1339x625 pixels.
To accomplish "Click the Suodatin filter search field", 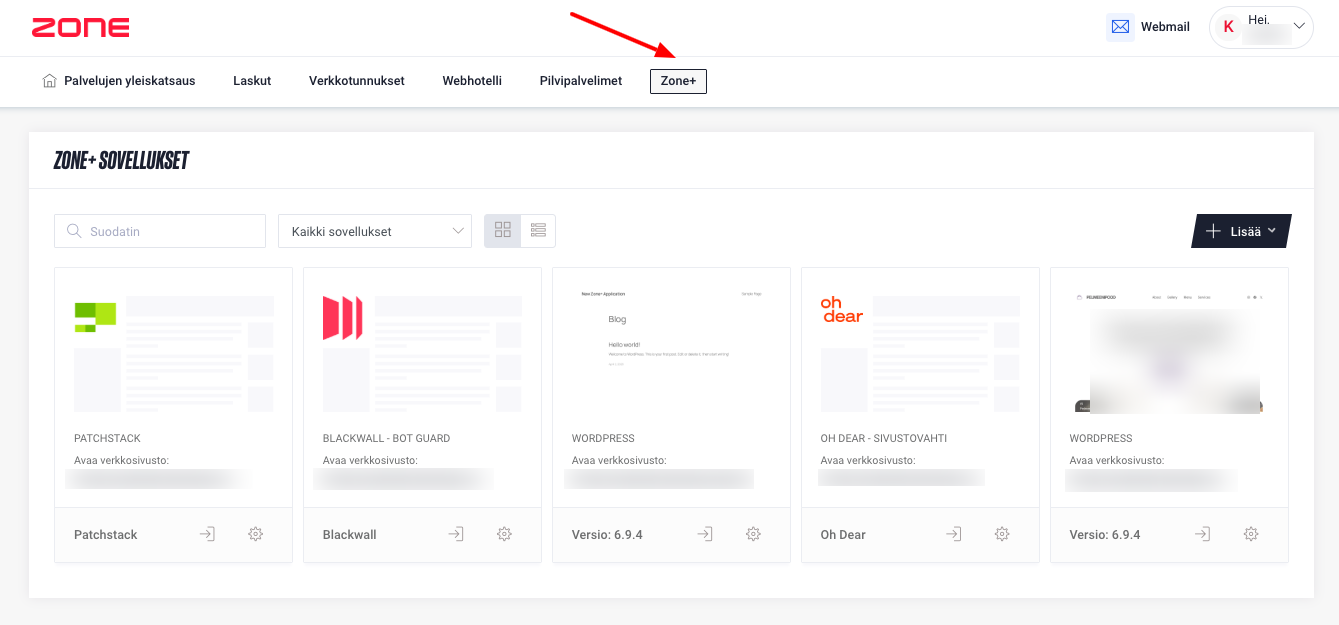I will click(160, 231).
